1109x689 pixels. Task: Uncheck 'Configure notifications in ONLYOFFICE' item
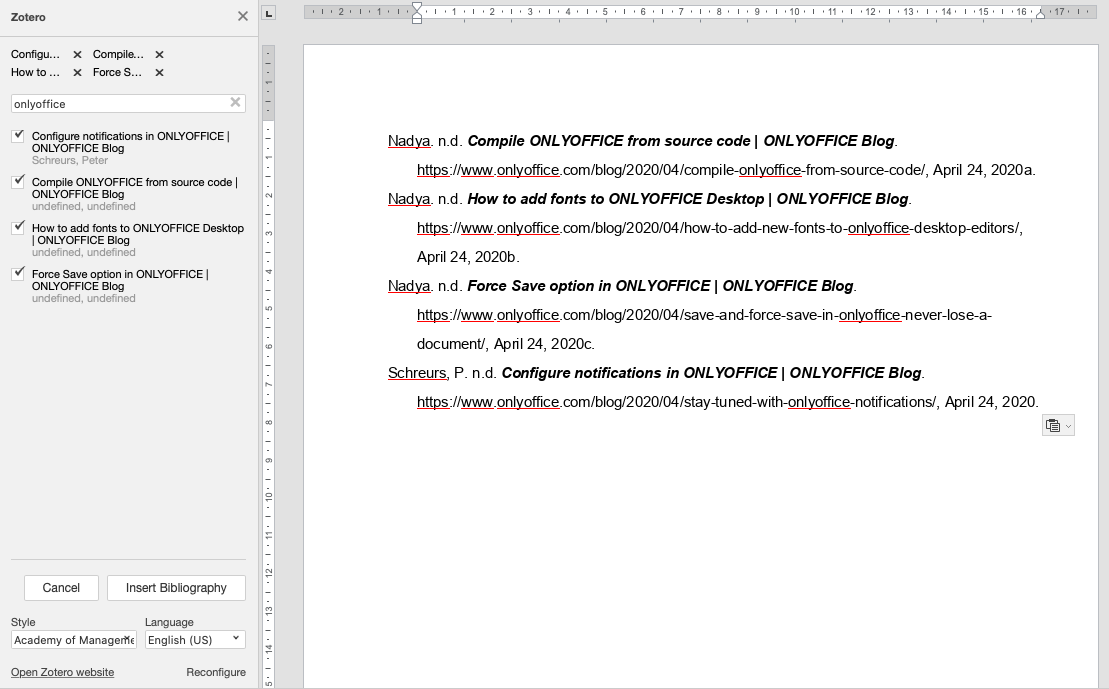(18, 136)
